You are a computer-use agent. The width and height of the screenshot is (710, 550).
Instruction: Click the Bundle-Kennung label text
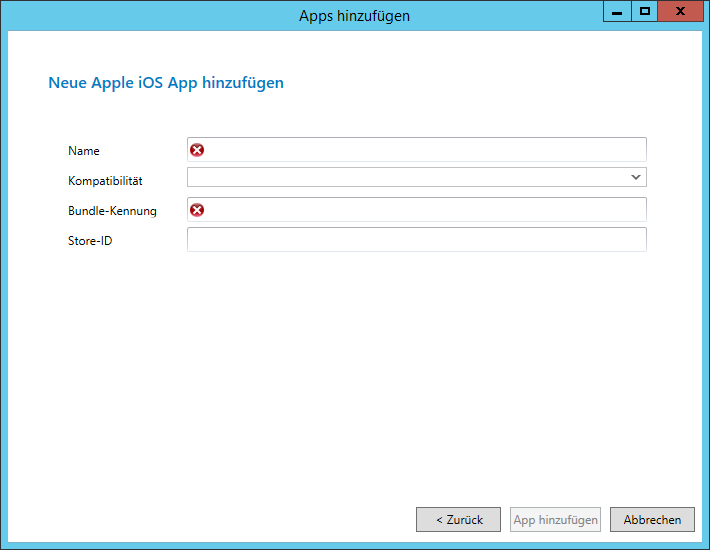pyautogui.click(x=112, y=211)
